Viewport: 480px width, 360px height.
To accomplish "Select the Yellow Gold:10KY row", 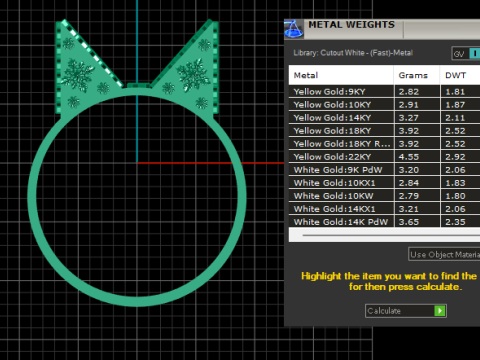I will tap(384, 105).
